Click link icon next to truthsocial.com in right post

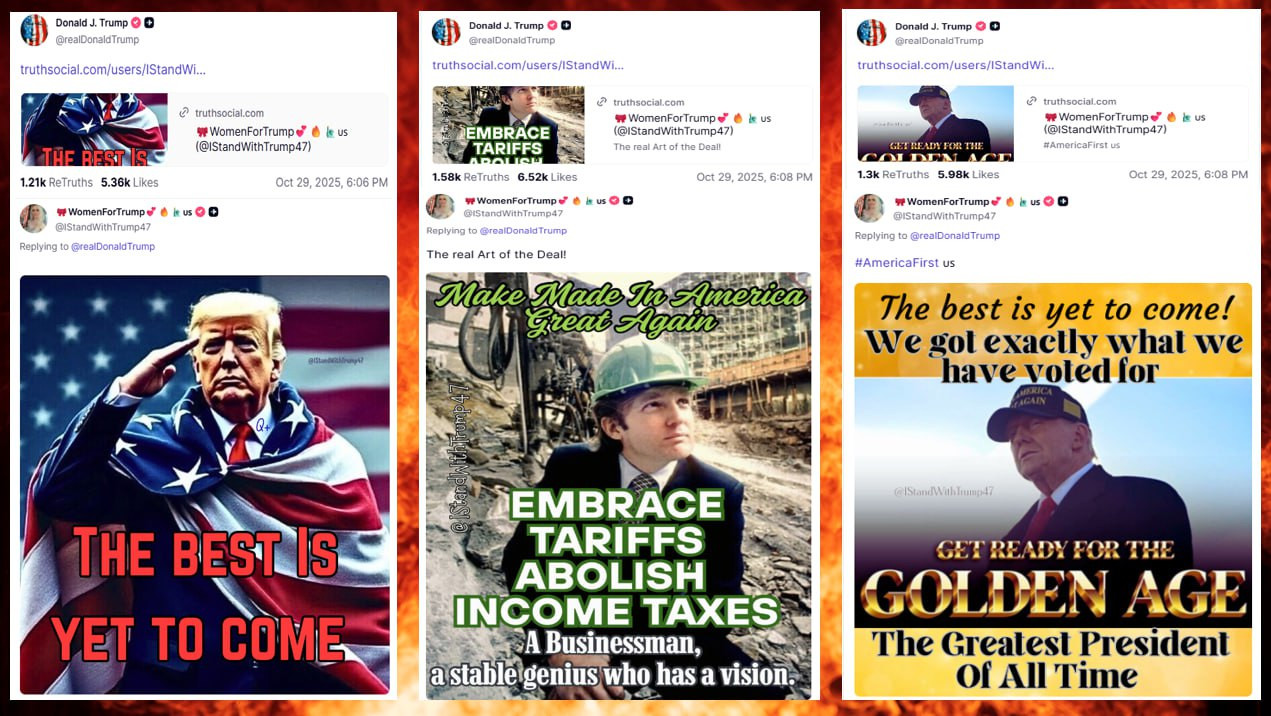[x=1032, y=101]
